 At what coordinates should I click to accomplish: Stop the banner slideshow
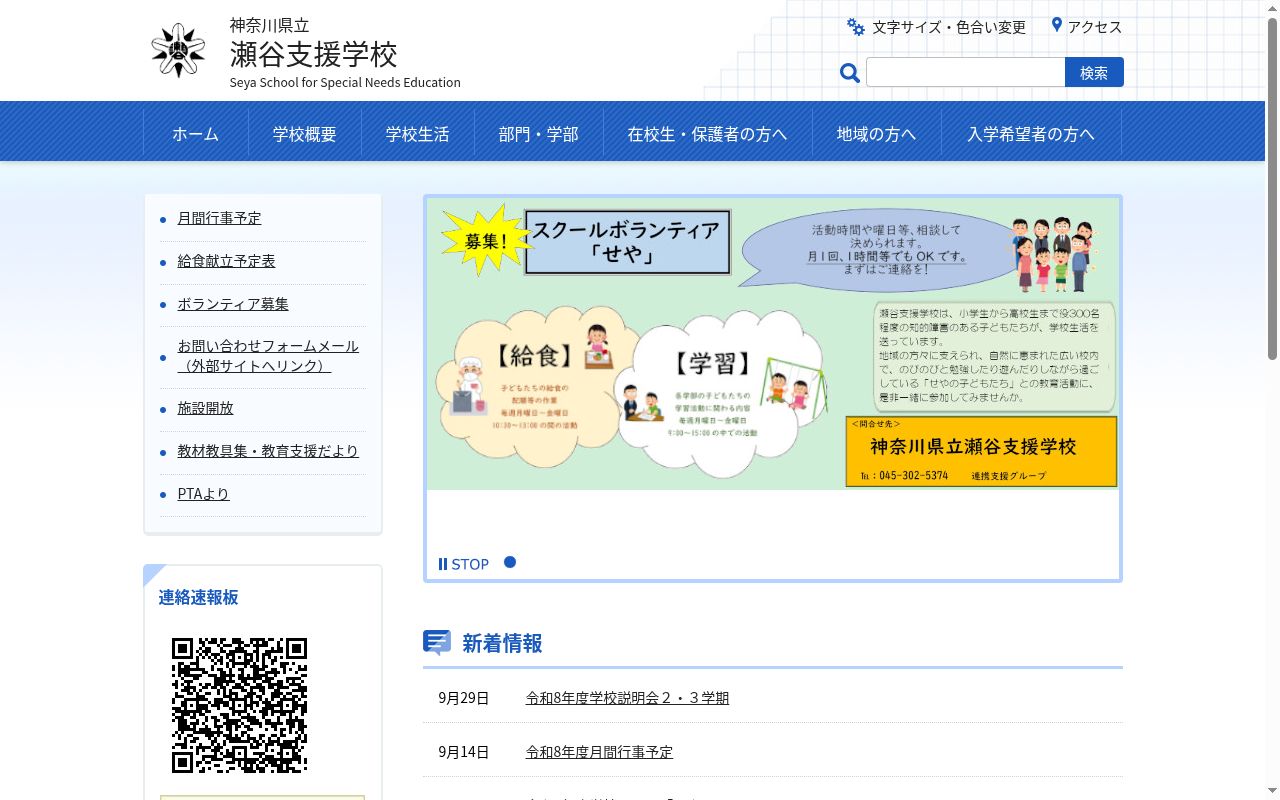pyautogui.click(x=463, y=564)
